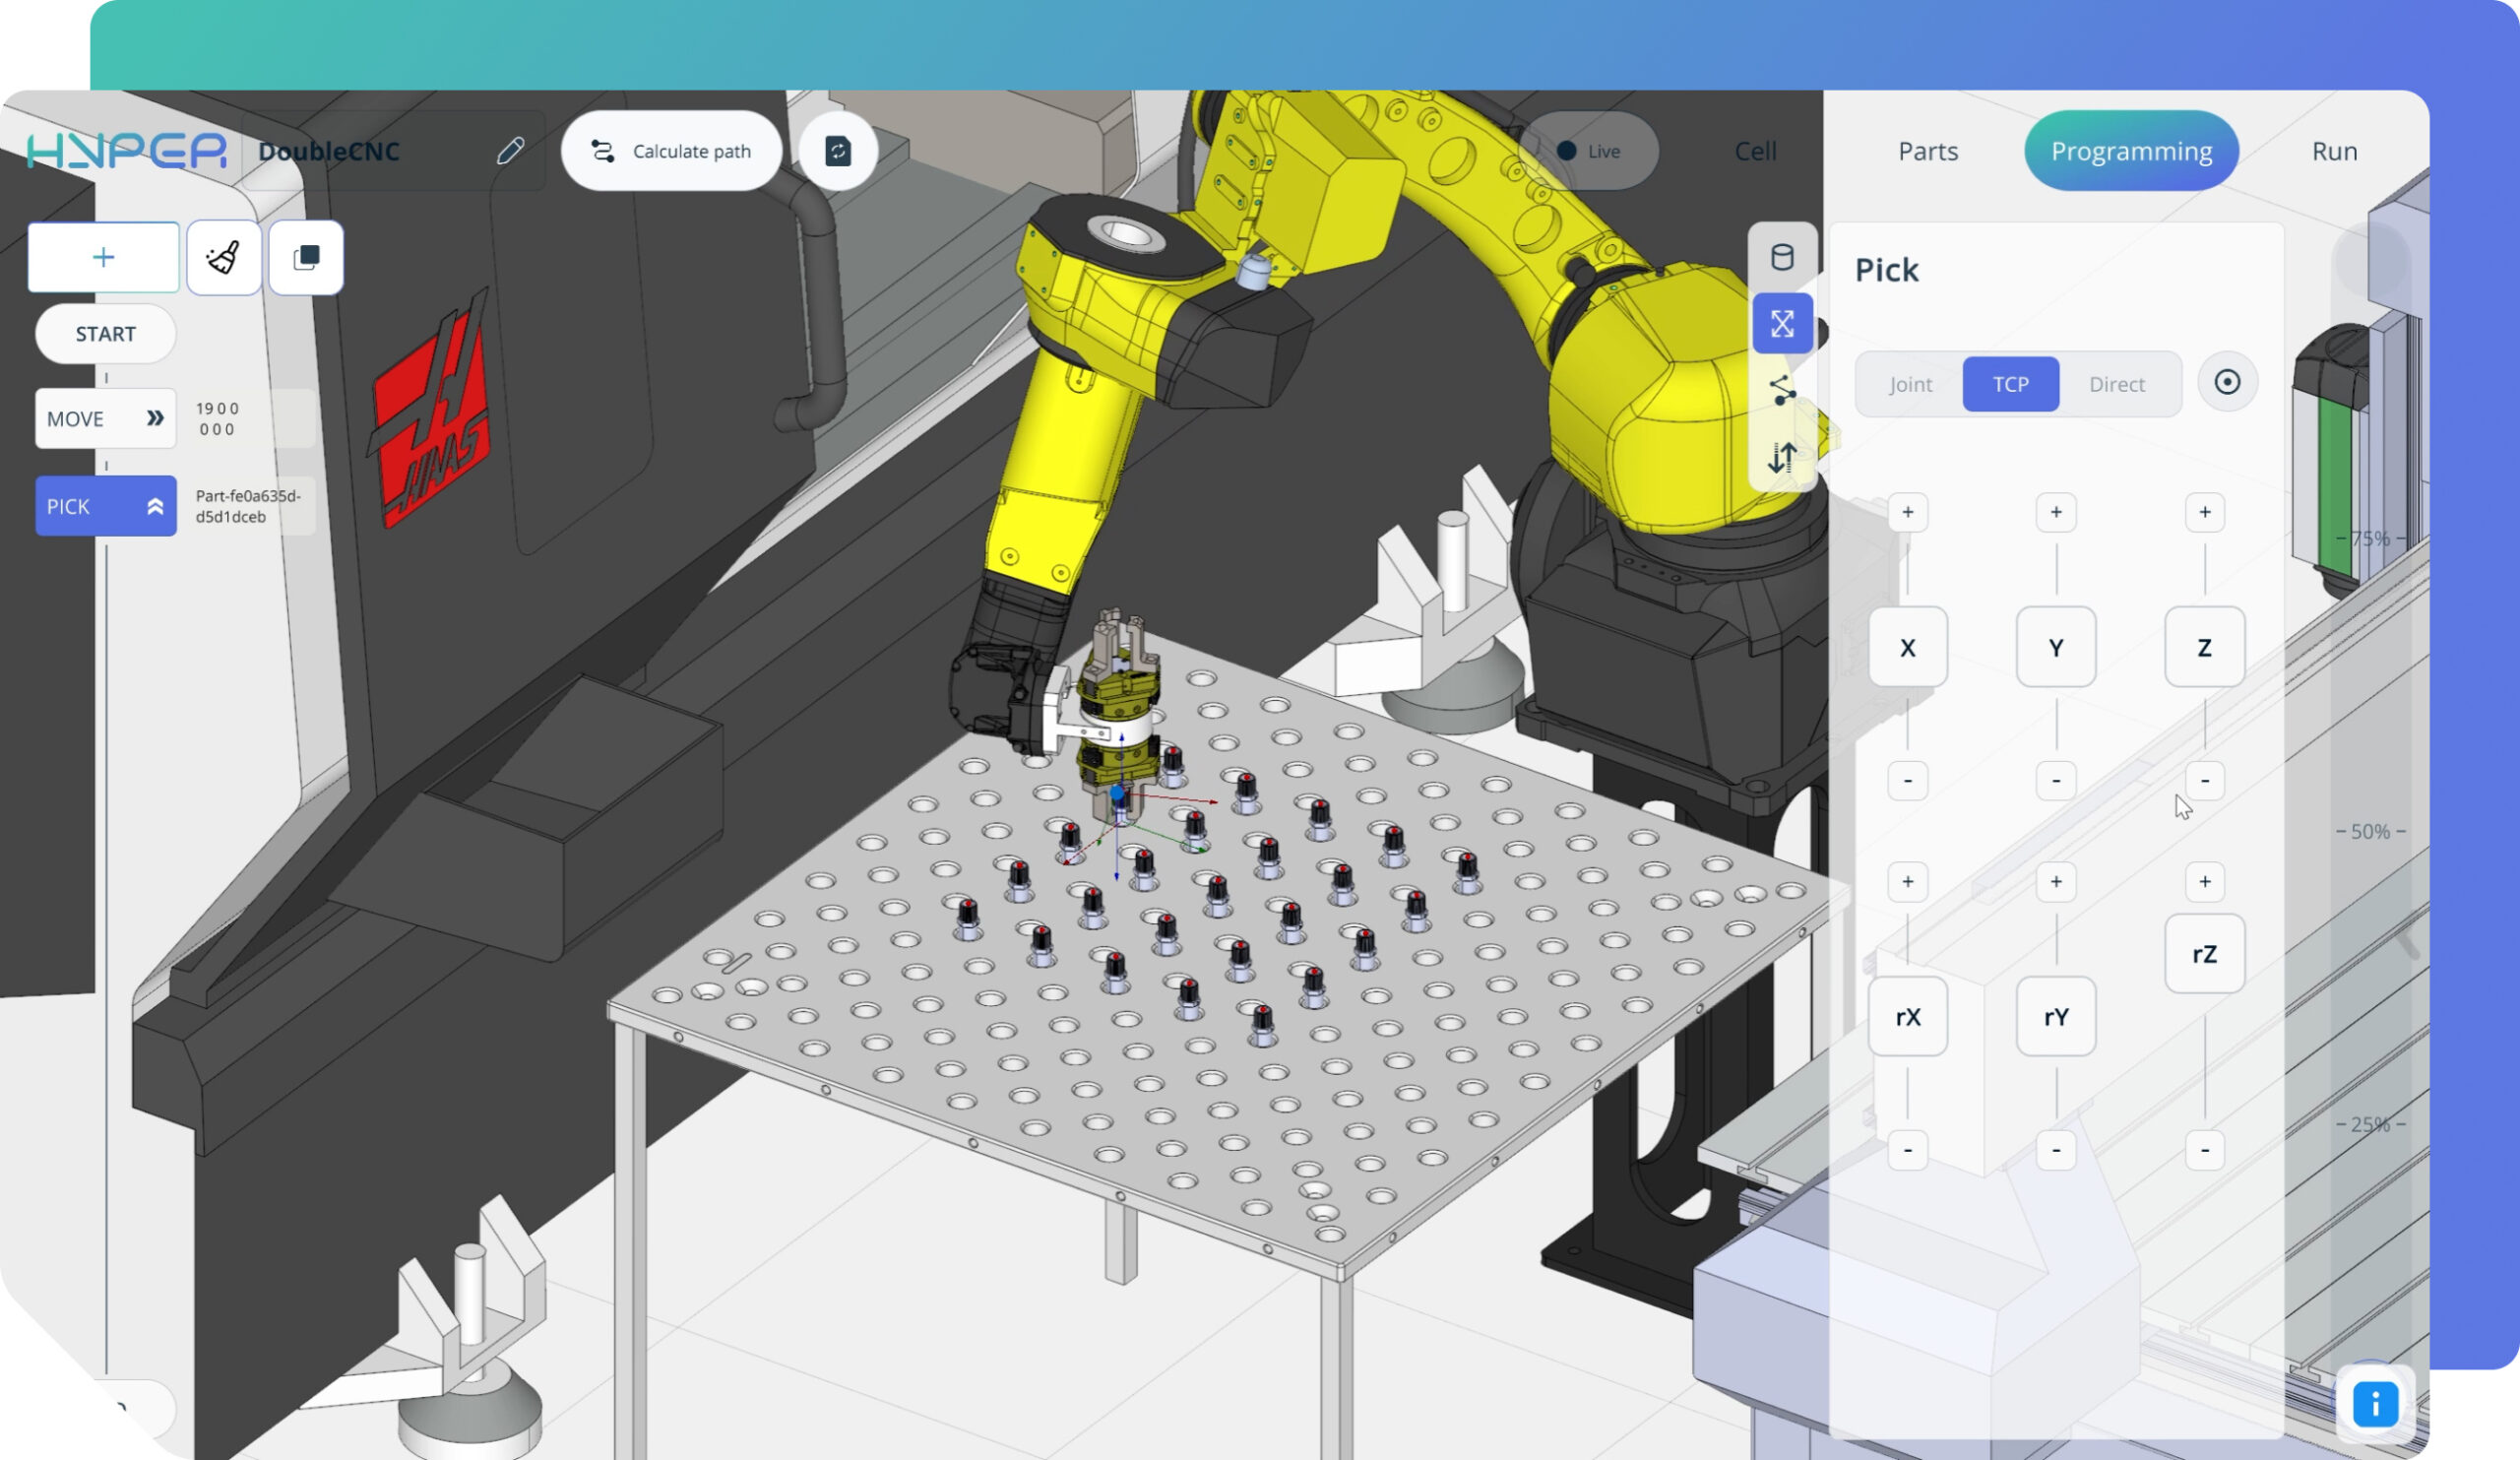
Task: Open the Run tab
Action: pos(2334,151)
